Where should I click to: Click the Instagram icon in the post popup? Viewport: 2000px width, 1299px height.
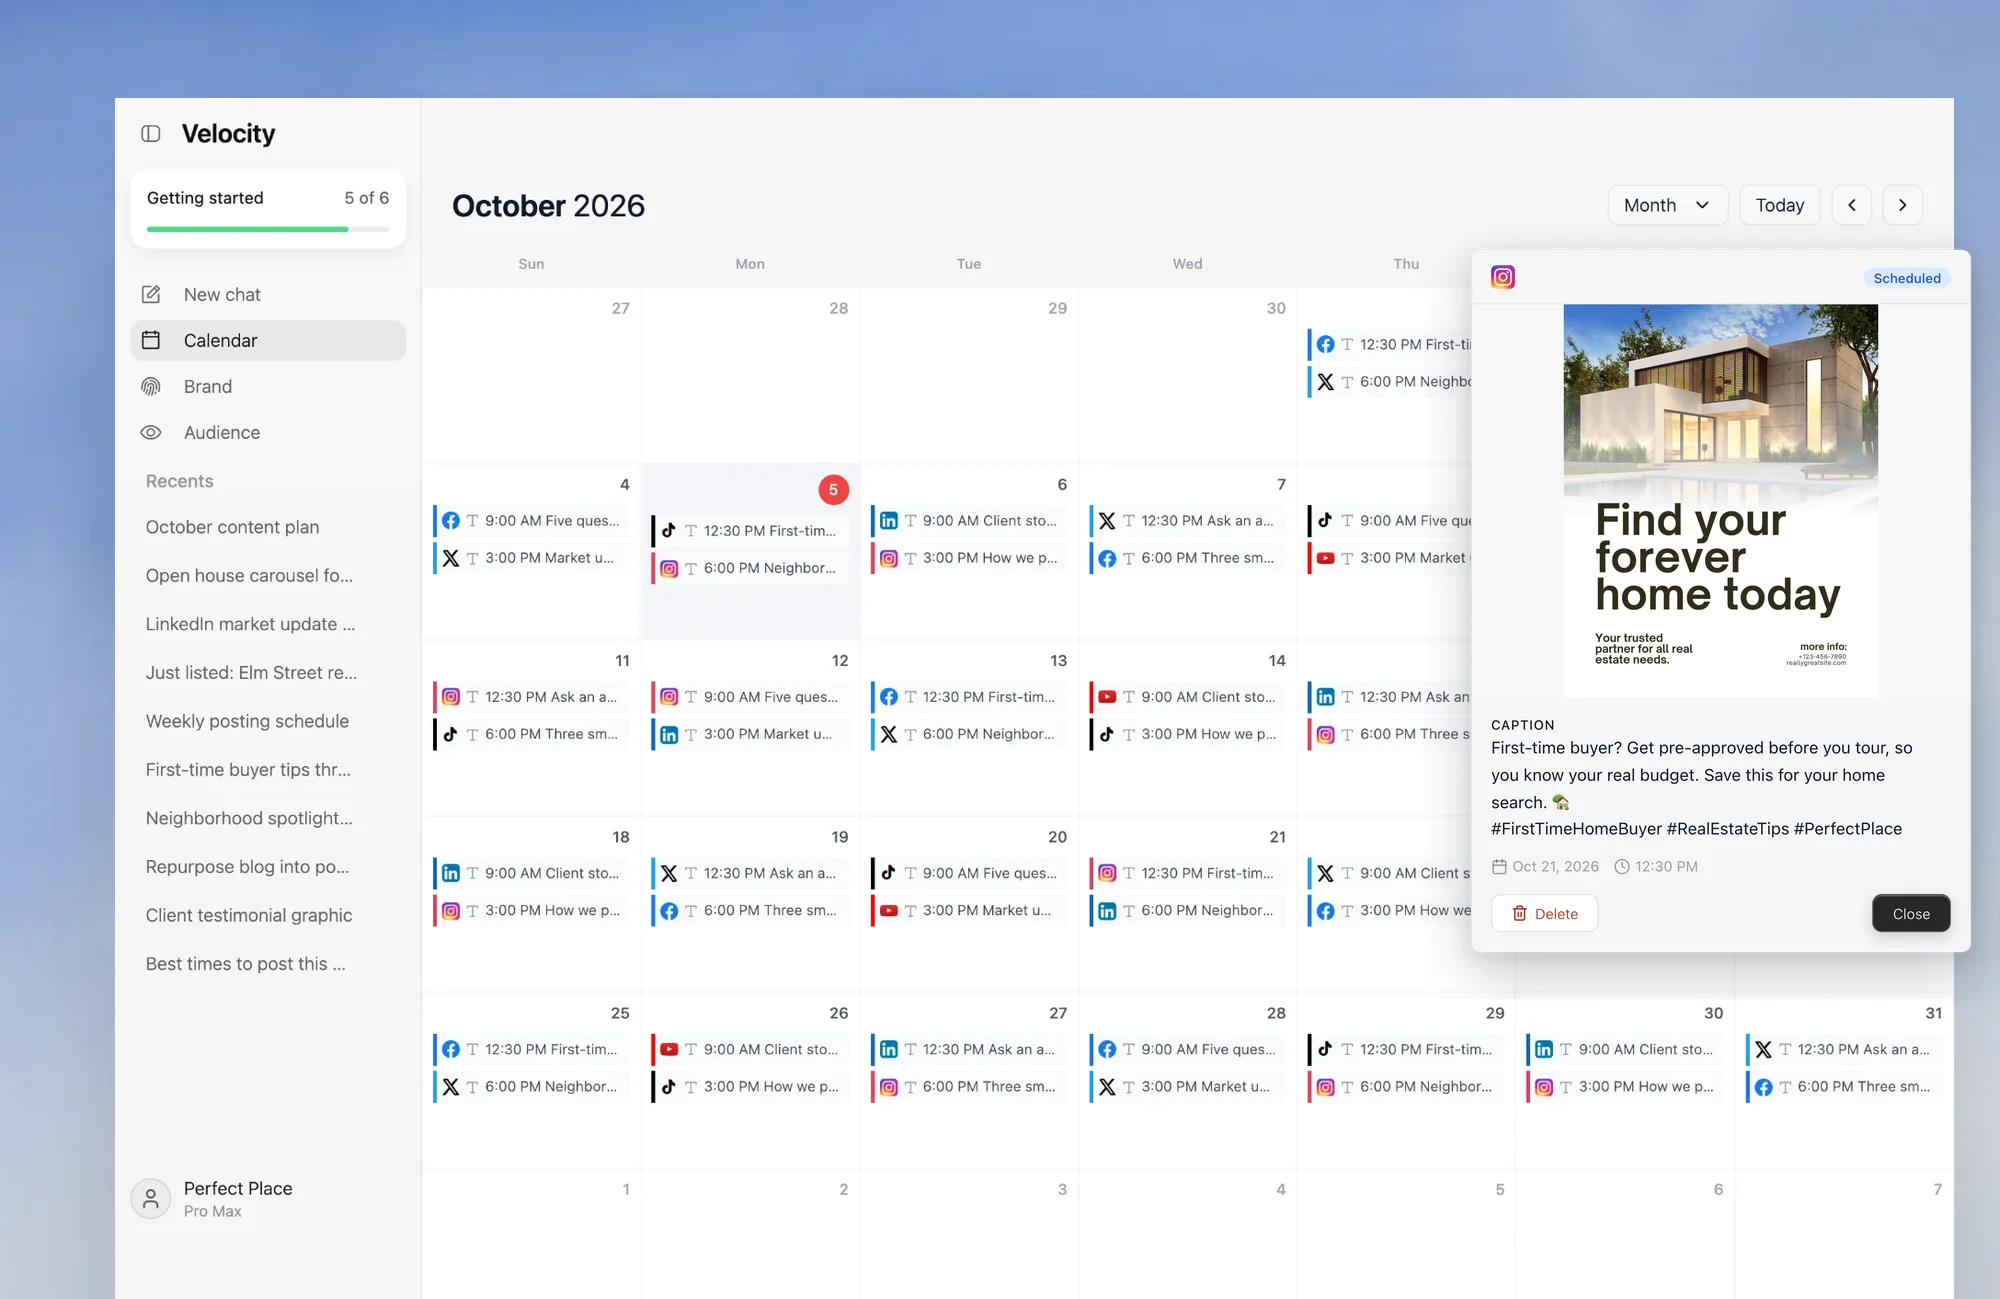1503,277
